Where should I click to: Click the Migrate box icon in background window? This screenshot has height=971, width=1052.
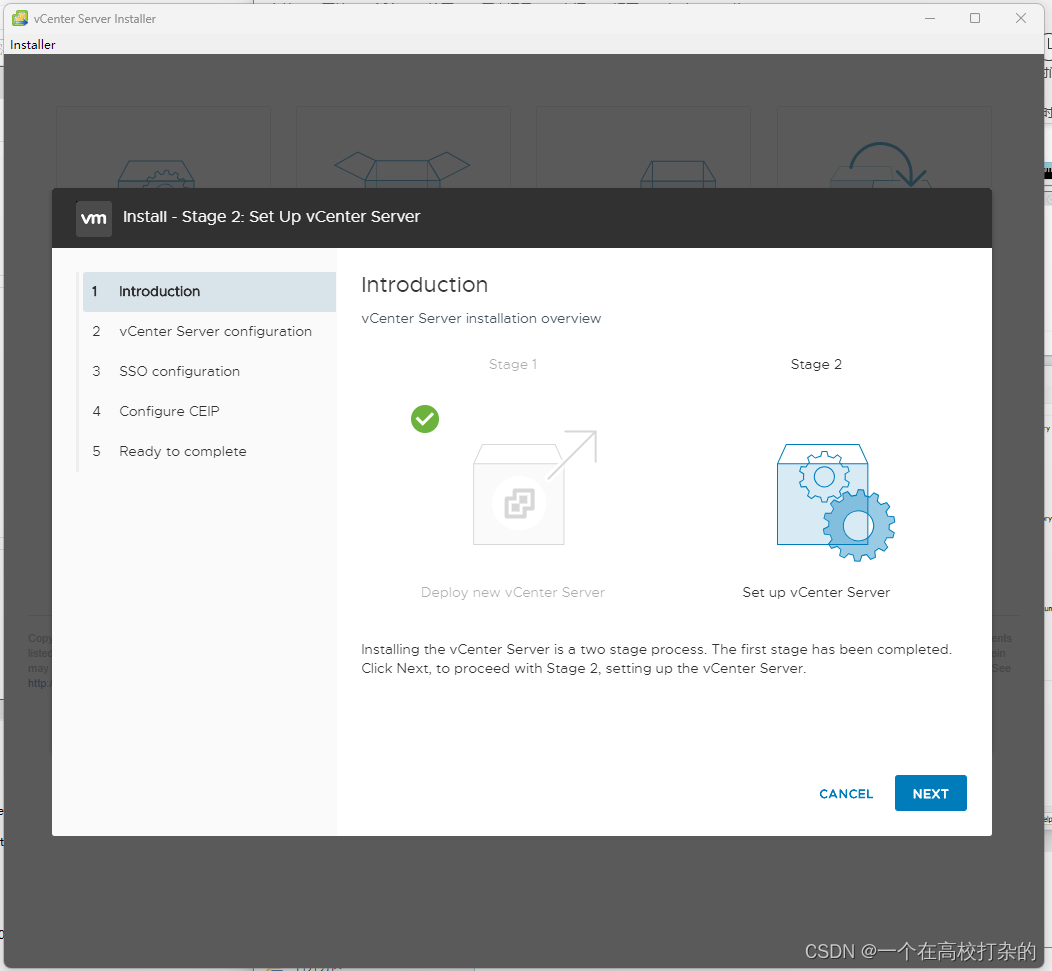(678, 174)
